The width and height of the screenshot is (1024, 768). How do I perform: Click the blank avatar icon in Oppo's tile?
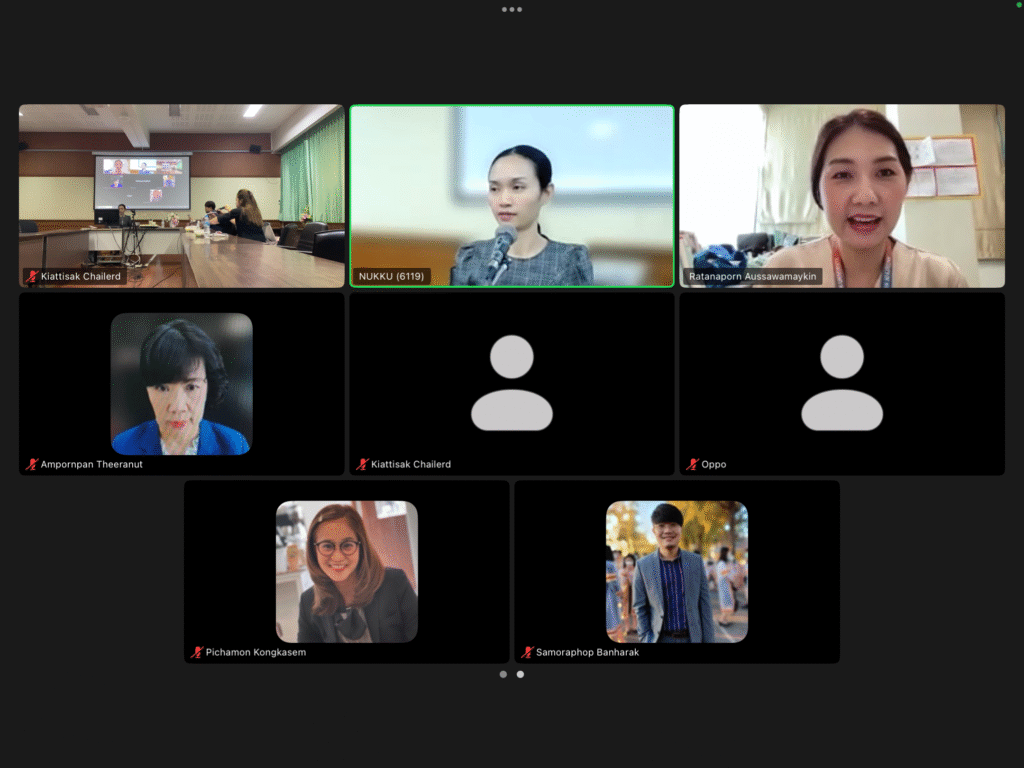pyautogui.click(x=842, y=383)
